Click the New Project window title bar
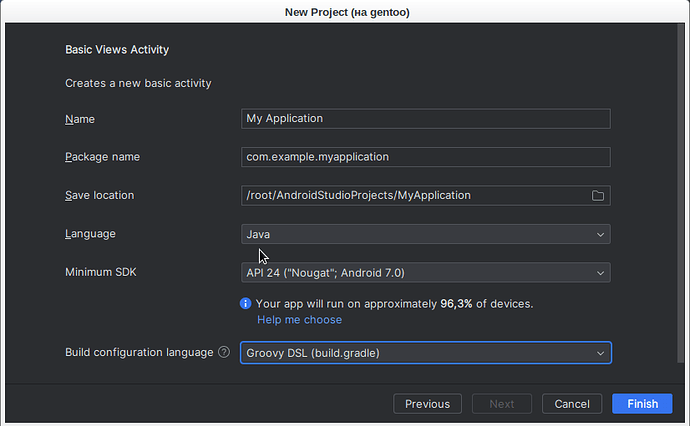The height and width of the screenshot is (426, 690). coord(347,12)
